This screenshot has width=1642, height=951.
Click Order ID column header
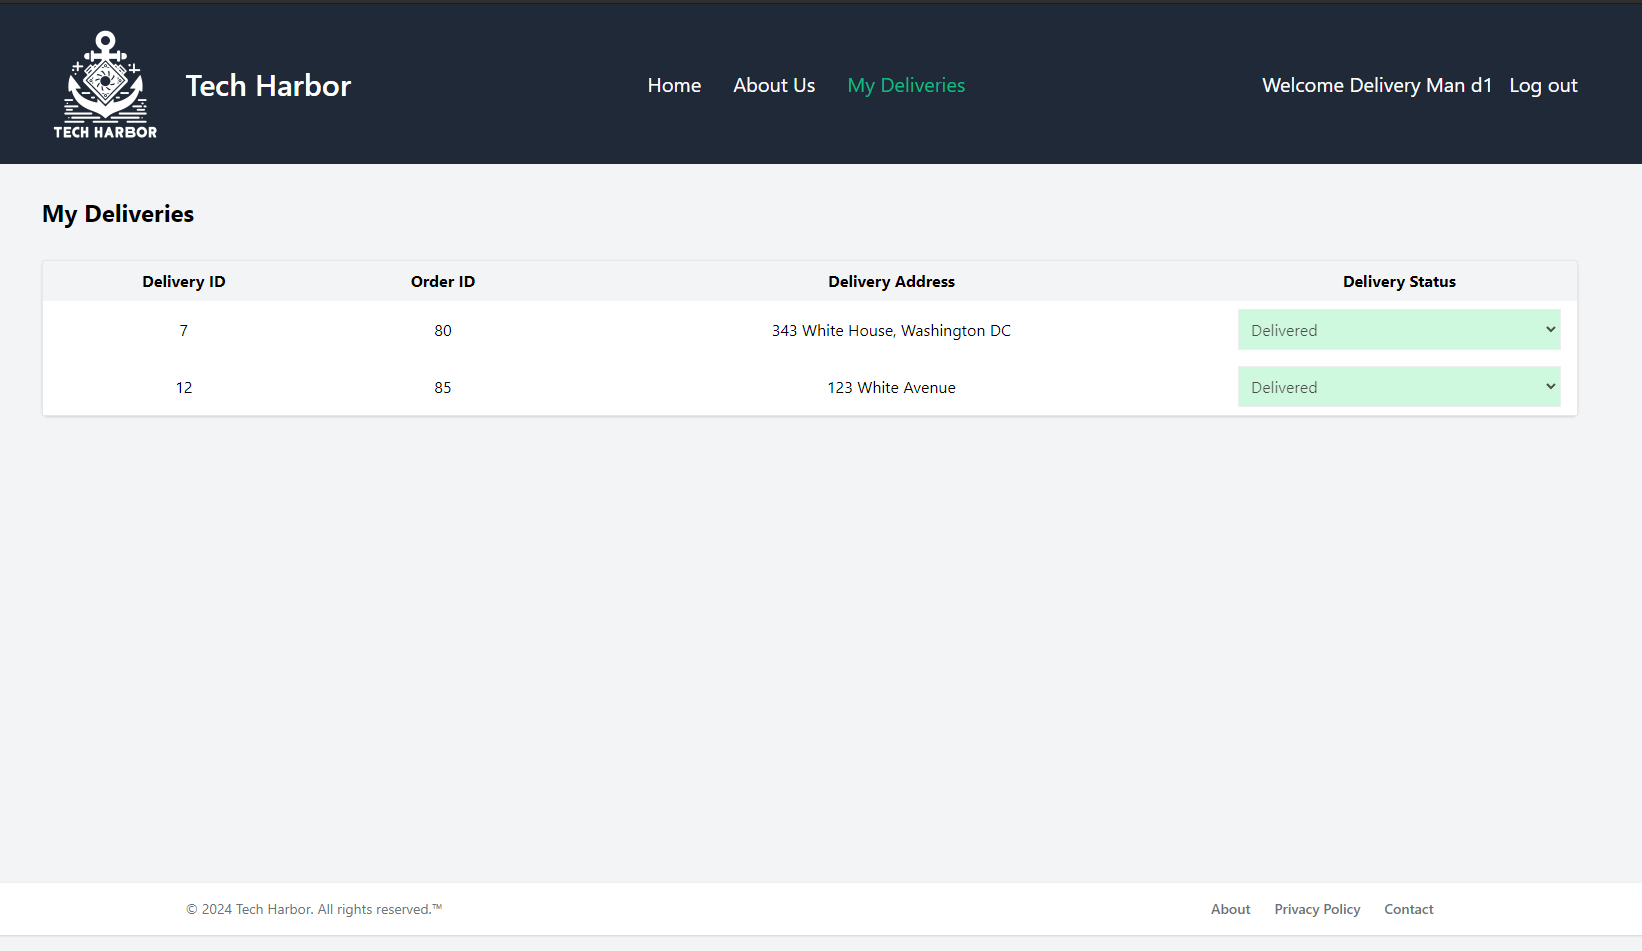(x=443, y=282)
